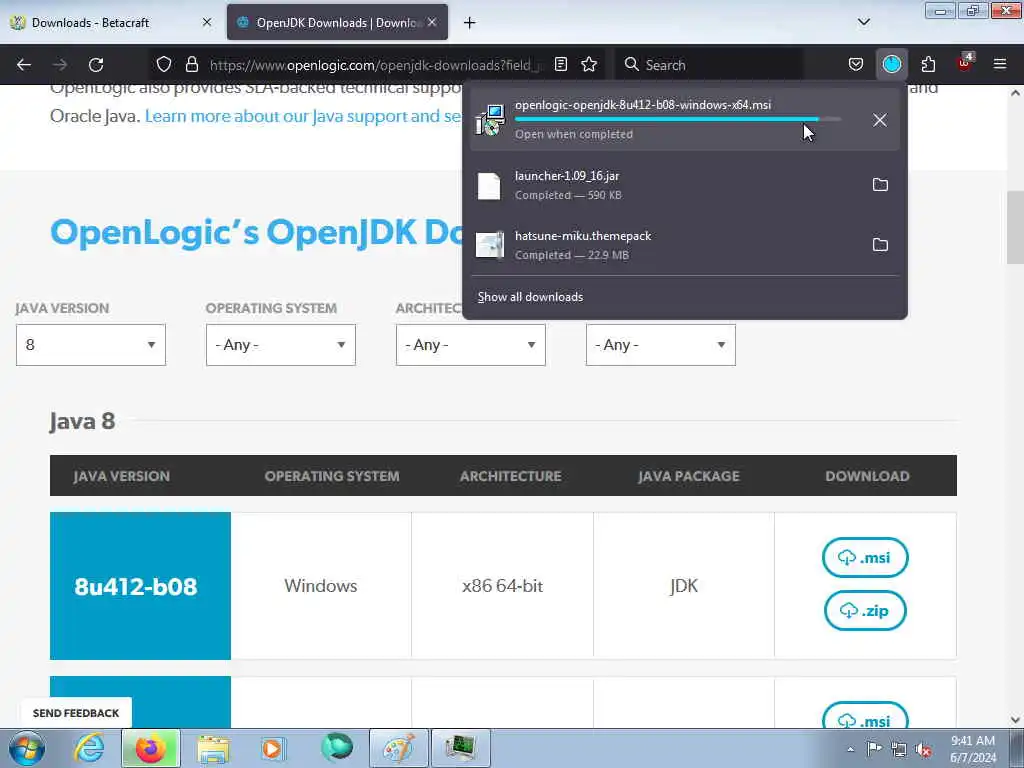
Task: Click the forward navigation arrow
Action: (x=60, y=65)
